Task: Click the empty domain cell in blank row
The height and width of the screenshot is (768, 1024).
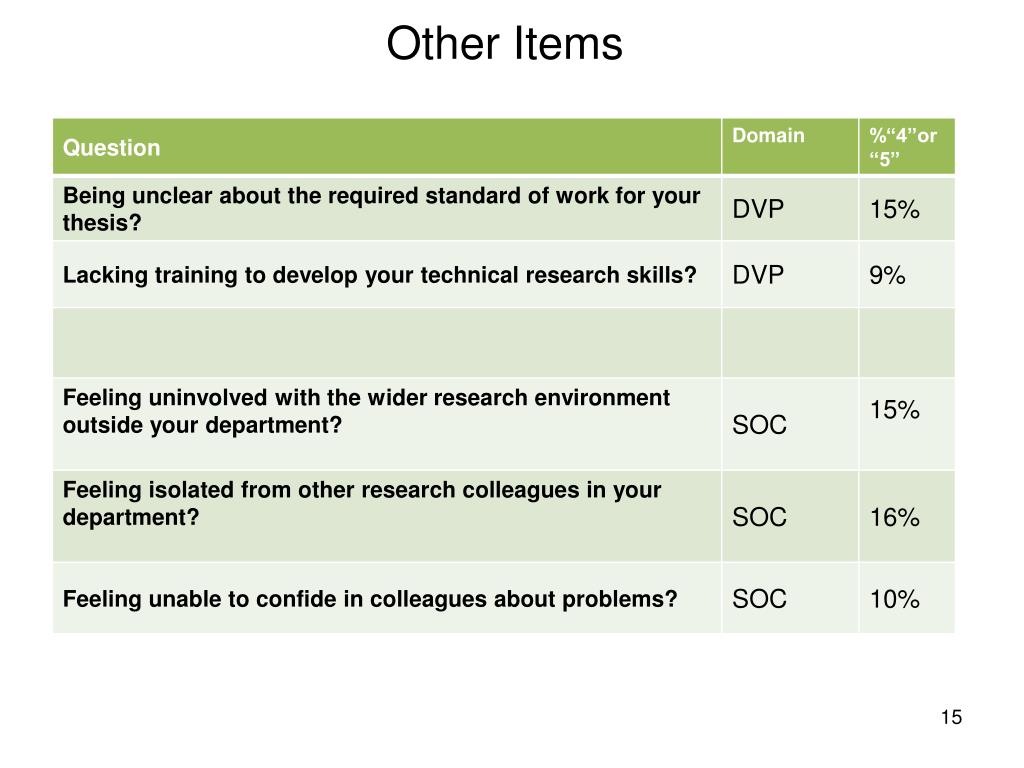Action: coord(790,343)
